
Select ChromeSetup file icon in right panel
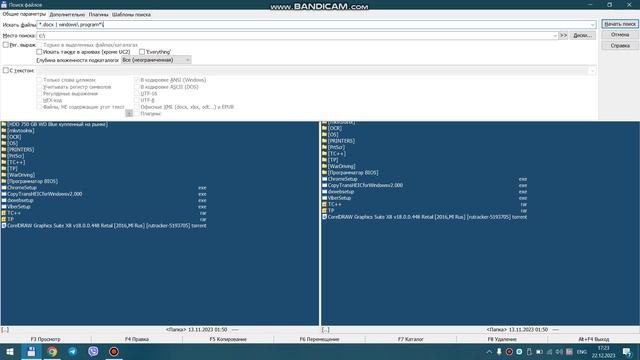324,179
